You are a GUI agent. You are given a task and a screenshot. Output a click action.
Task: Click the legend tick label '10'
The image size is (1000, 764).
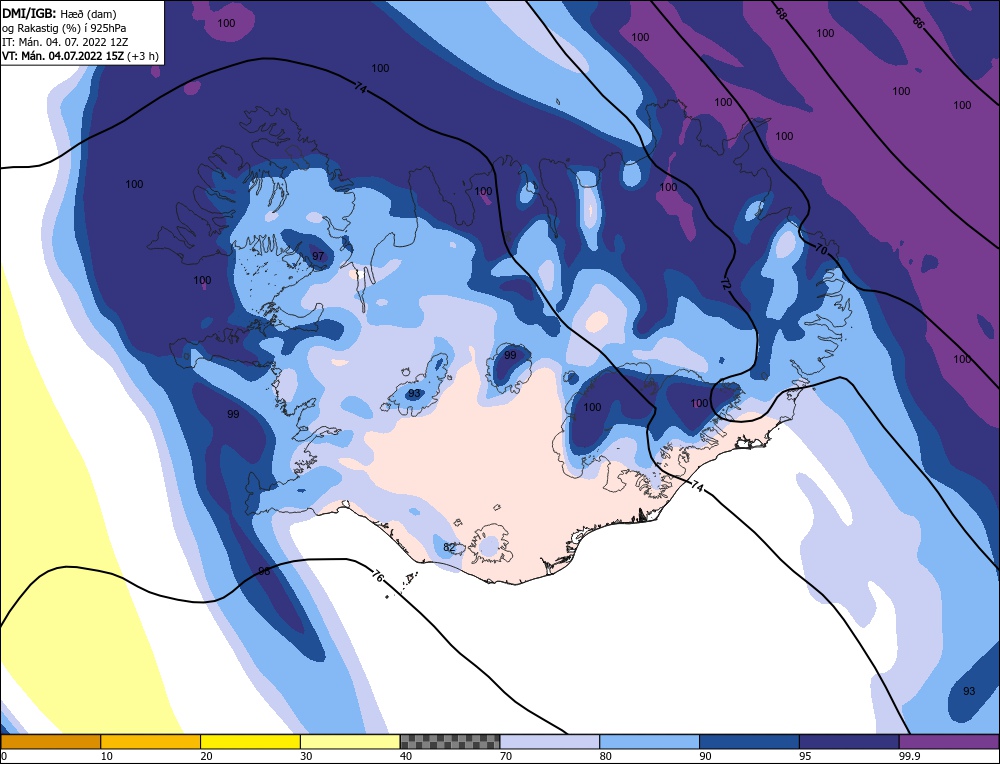click(x=107, y=756)
